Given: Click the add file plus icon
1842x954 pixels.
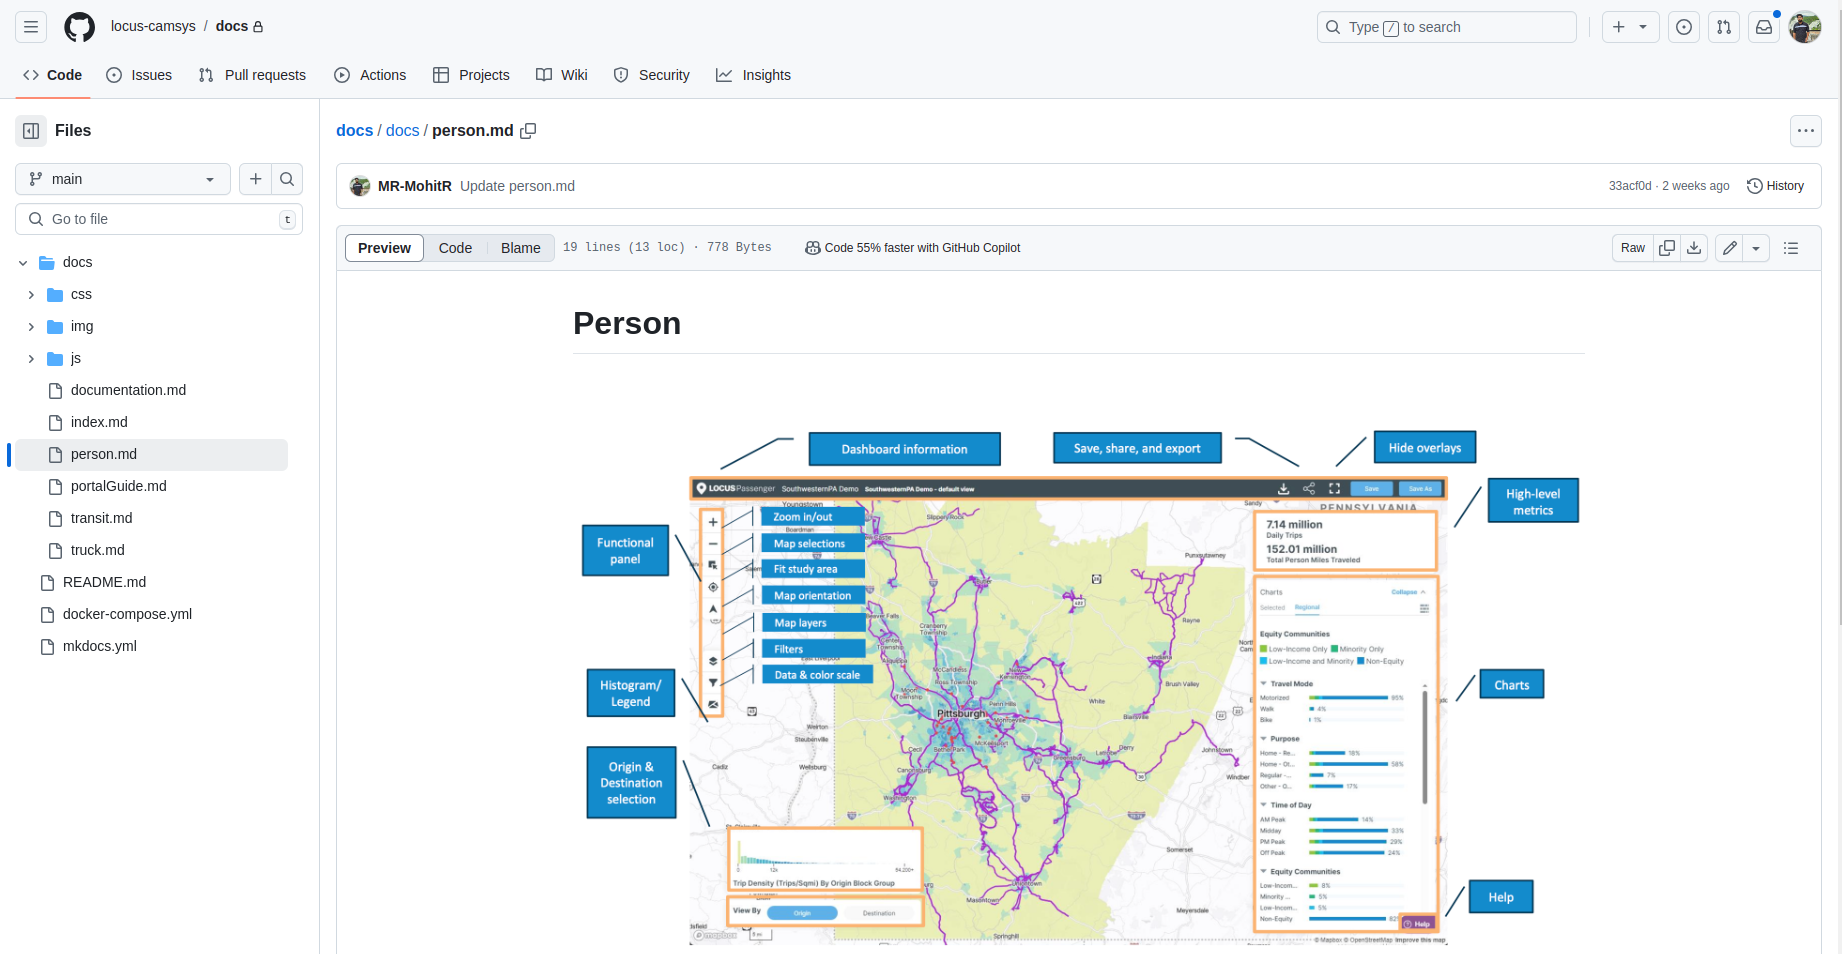Looking at the screenshot, I should point(256,179).
